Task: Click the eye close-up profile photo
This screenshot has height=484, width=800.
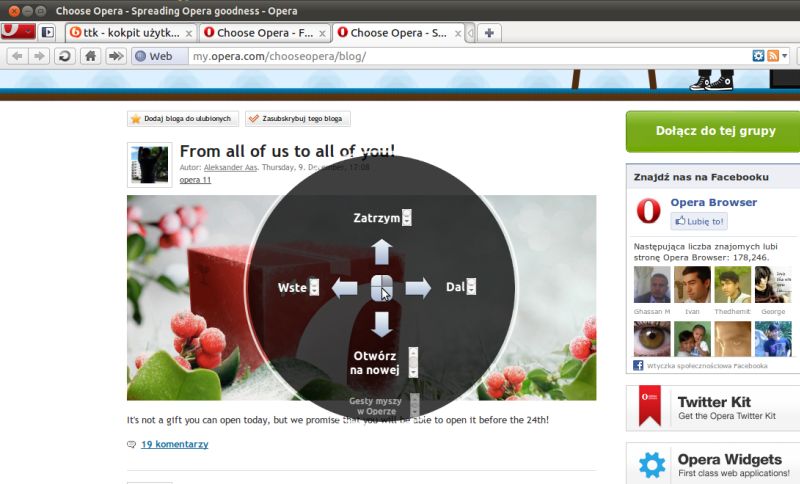Action: pos(652,339)
